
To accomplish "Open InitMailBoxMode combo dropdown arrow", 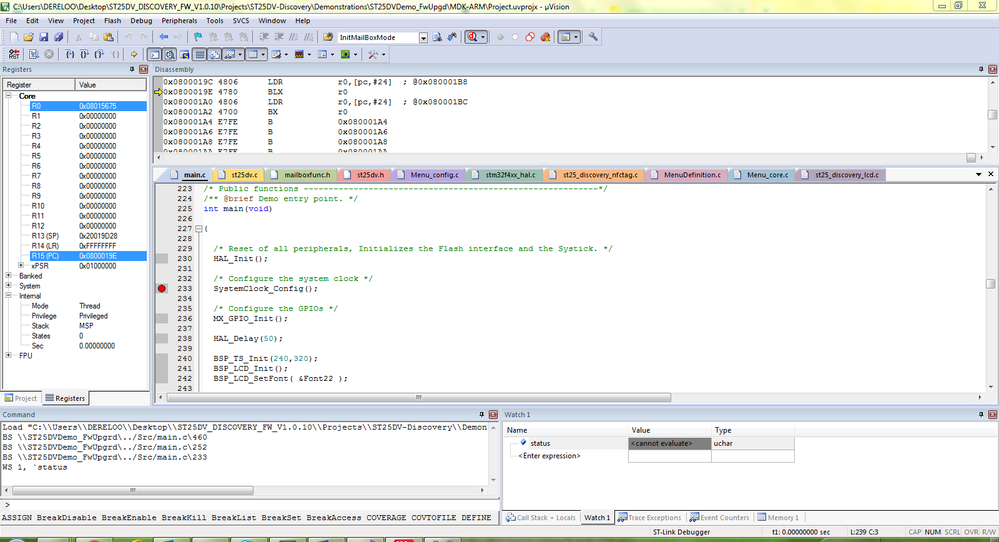I will point(423,38).
